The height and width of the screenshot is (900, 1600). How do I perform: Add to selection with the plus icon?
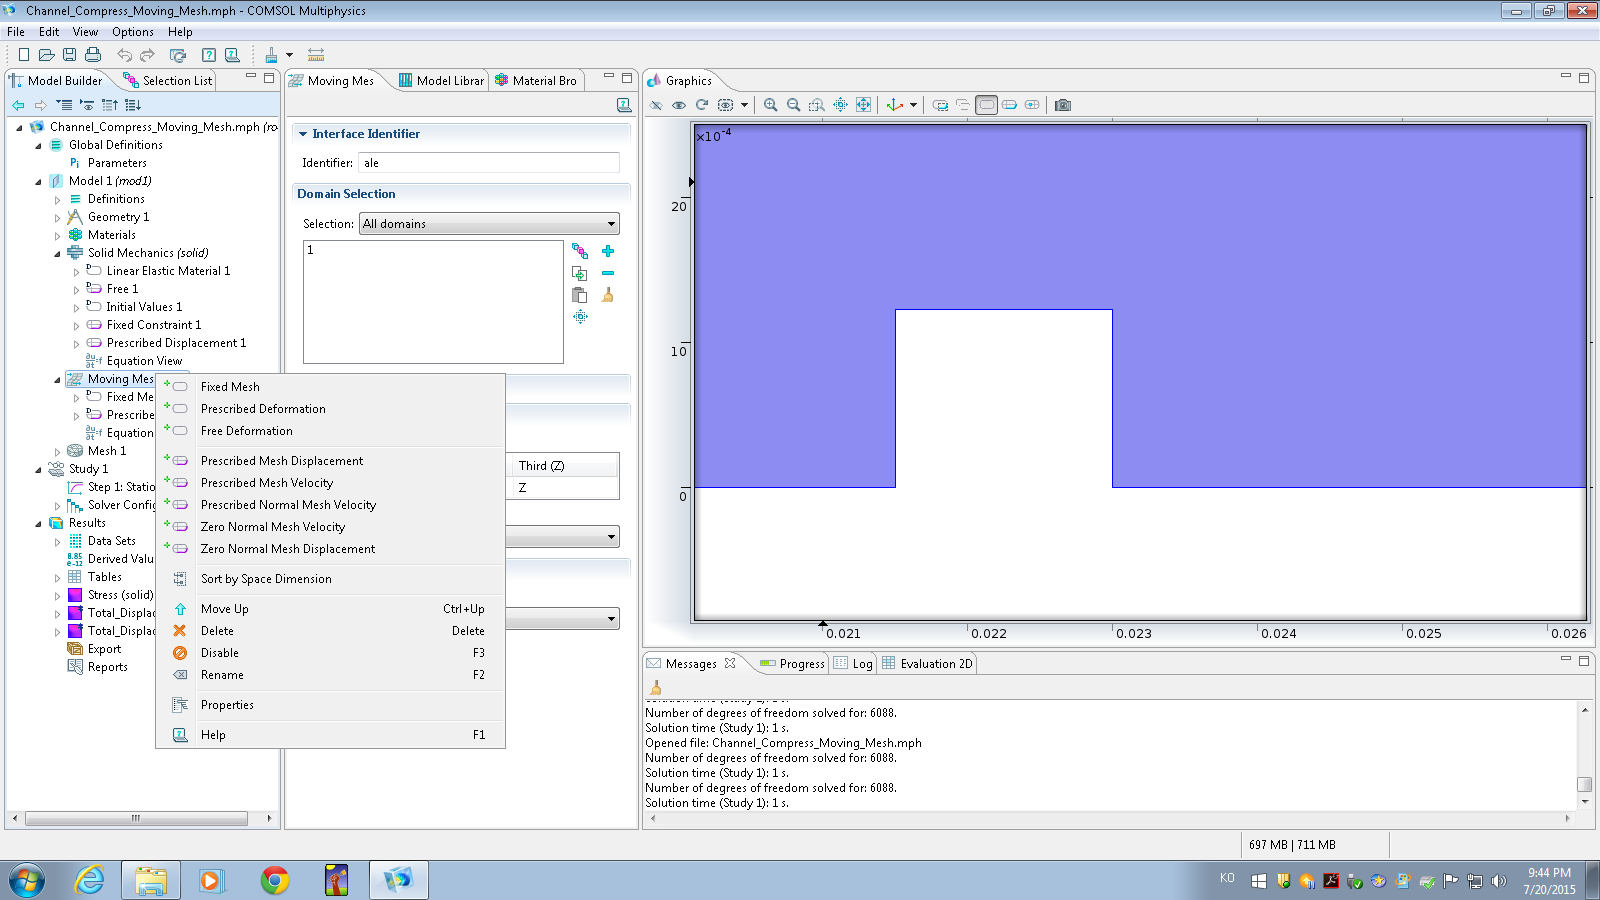tap(607, 251)
